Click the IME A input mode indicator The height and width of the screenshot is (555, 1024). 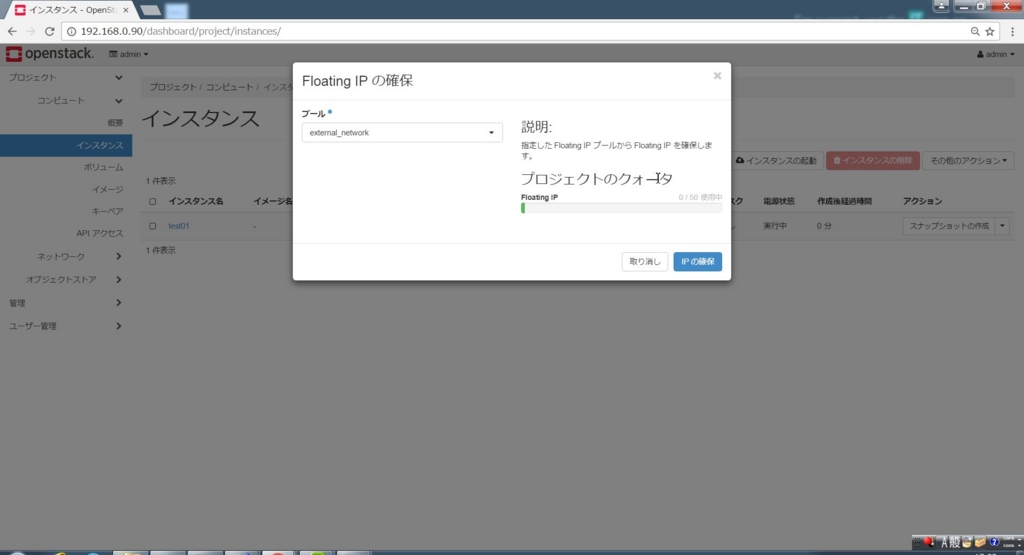944,542
